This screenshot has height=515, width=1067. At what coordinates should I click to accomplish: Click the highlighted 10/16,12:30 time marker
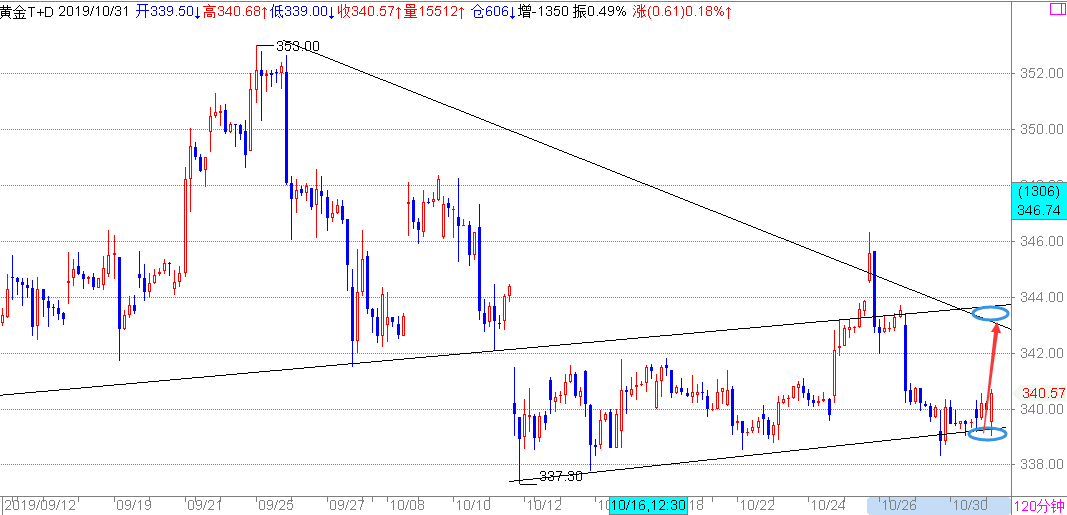click(649, 505)
